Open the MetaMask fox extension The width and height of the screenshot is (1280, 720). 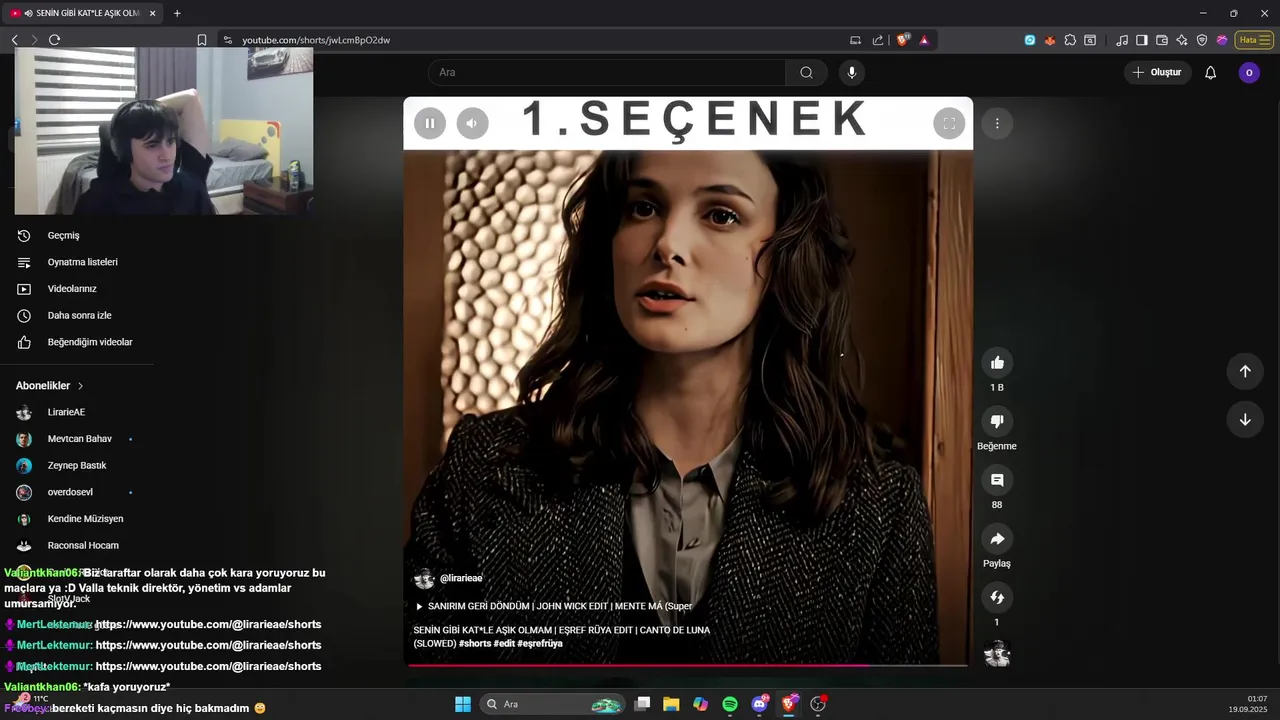[1050, 40]
